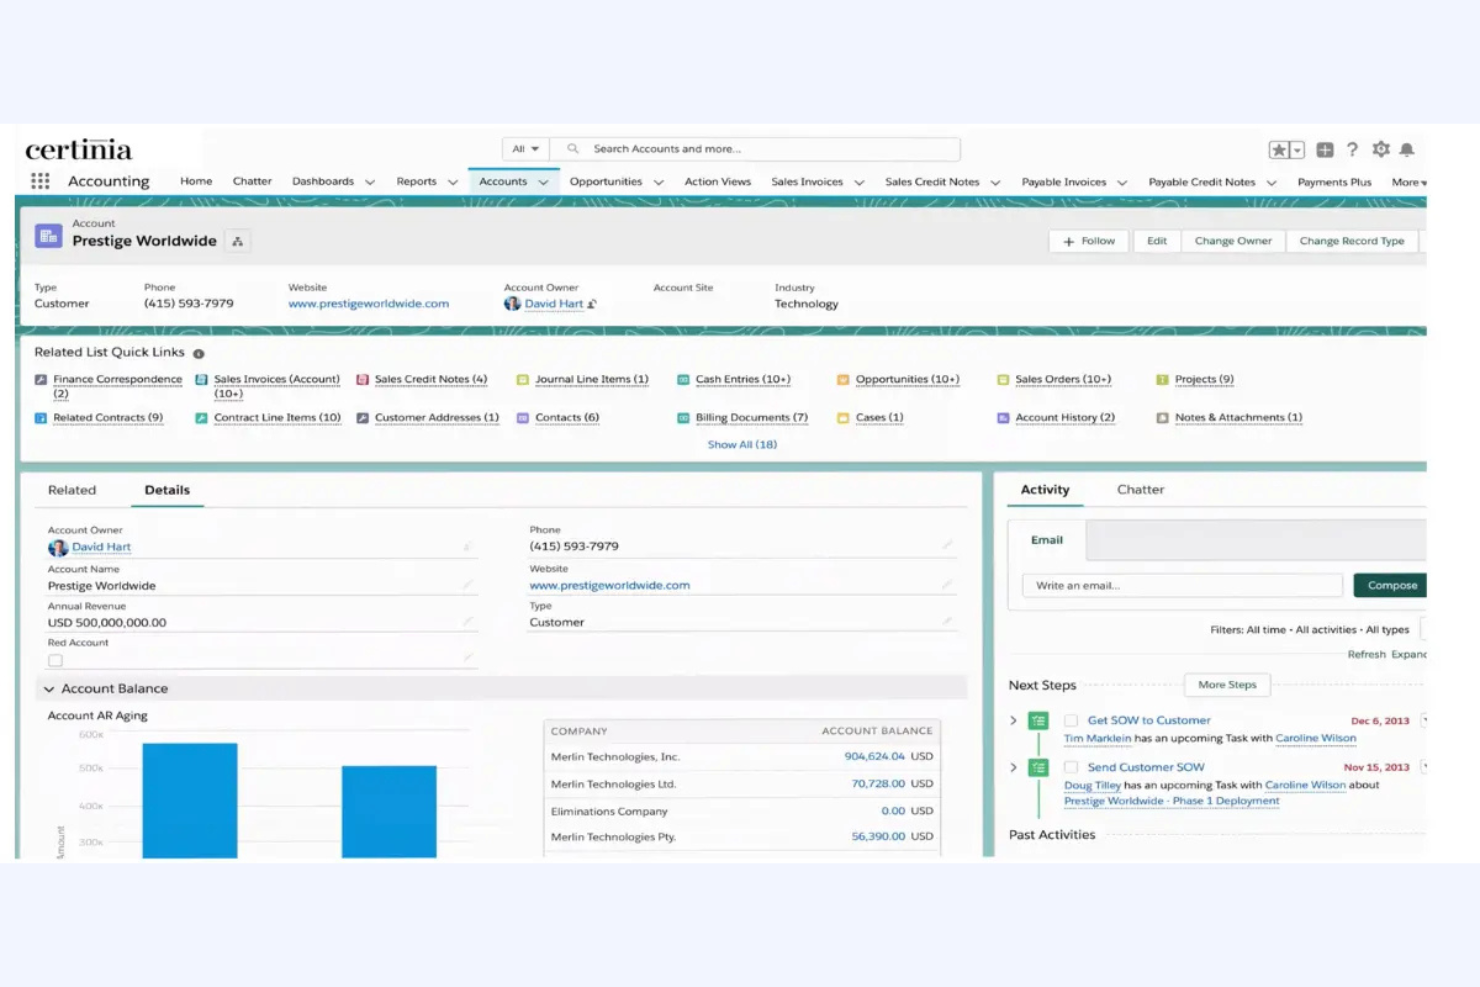
Task: Open the Notifications bell icon
Action: point(1407,149)
